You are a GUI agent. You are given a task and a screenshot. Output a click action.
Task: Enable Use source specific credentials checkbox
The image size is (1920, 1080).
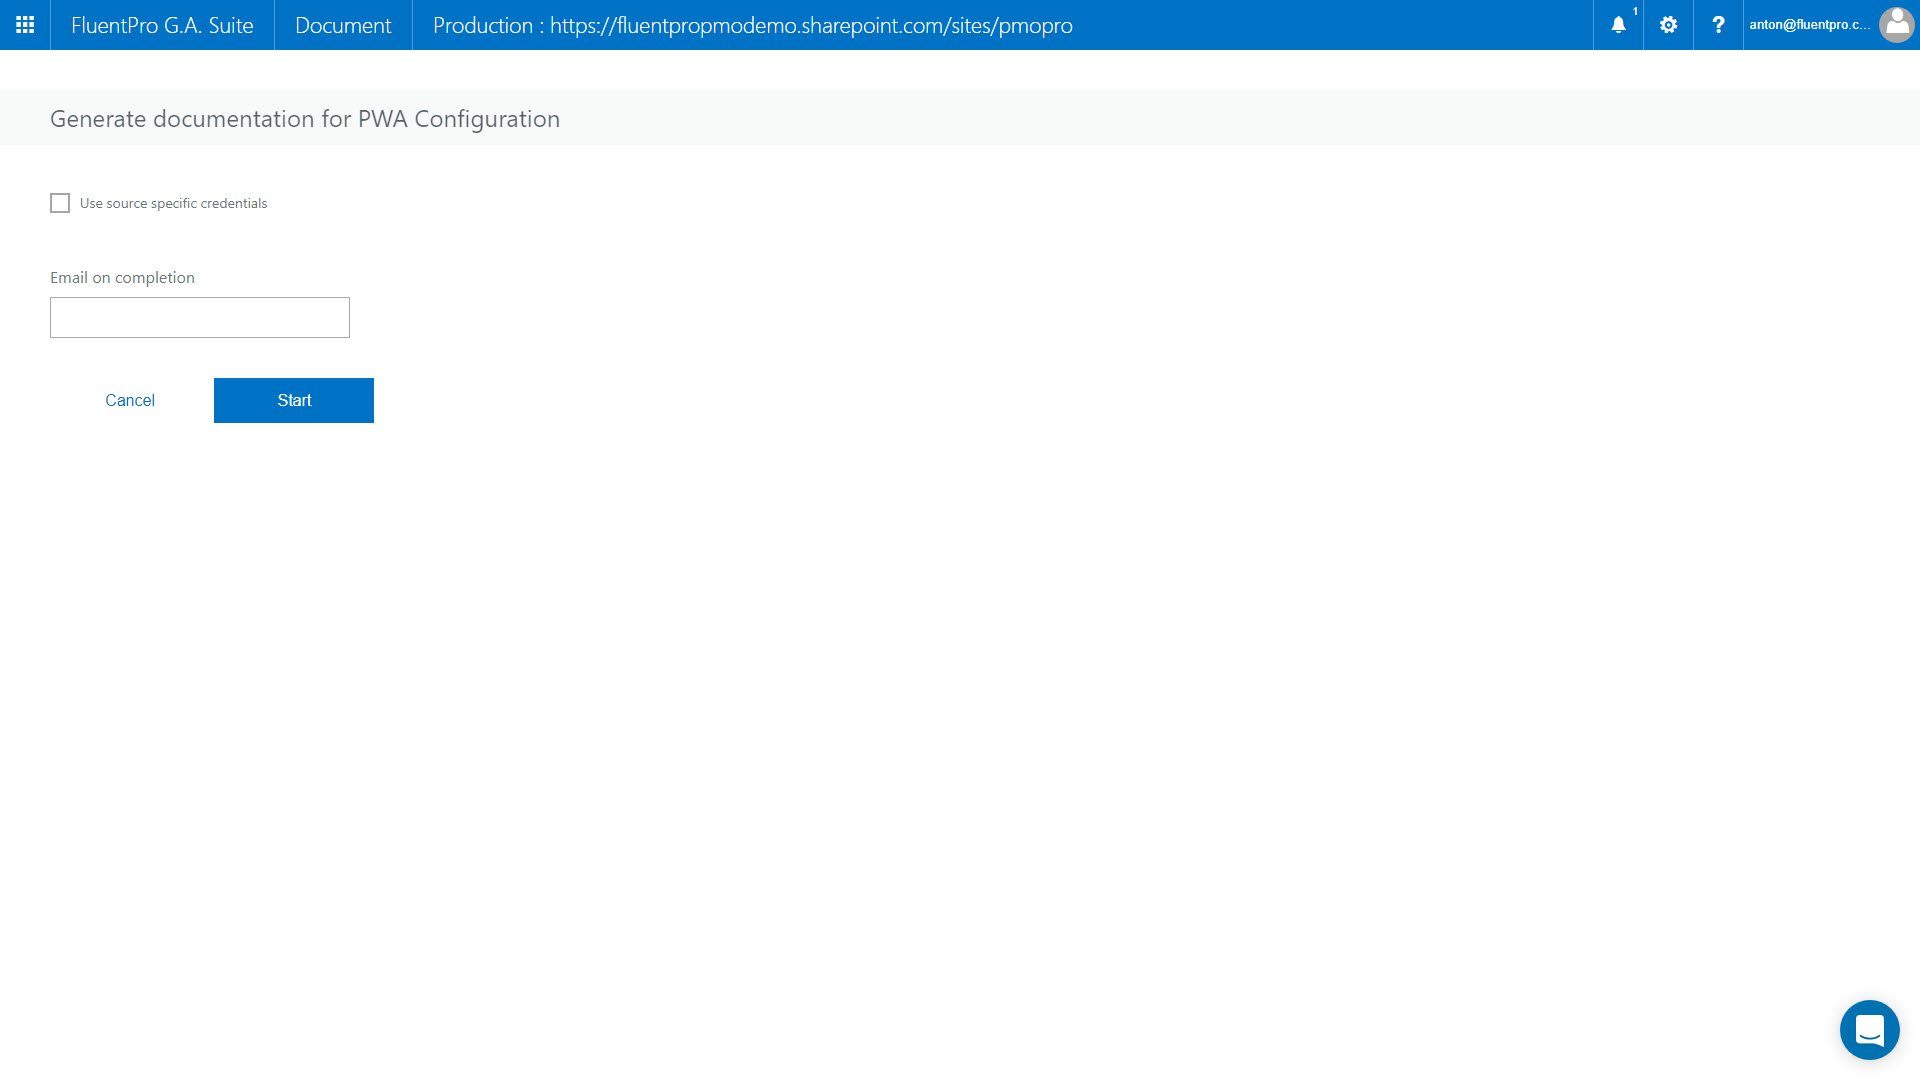60,203
